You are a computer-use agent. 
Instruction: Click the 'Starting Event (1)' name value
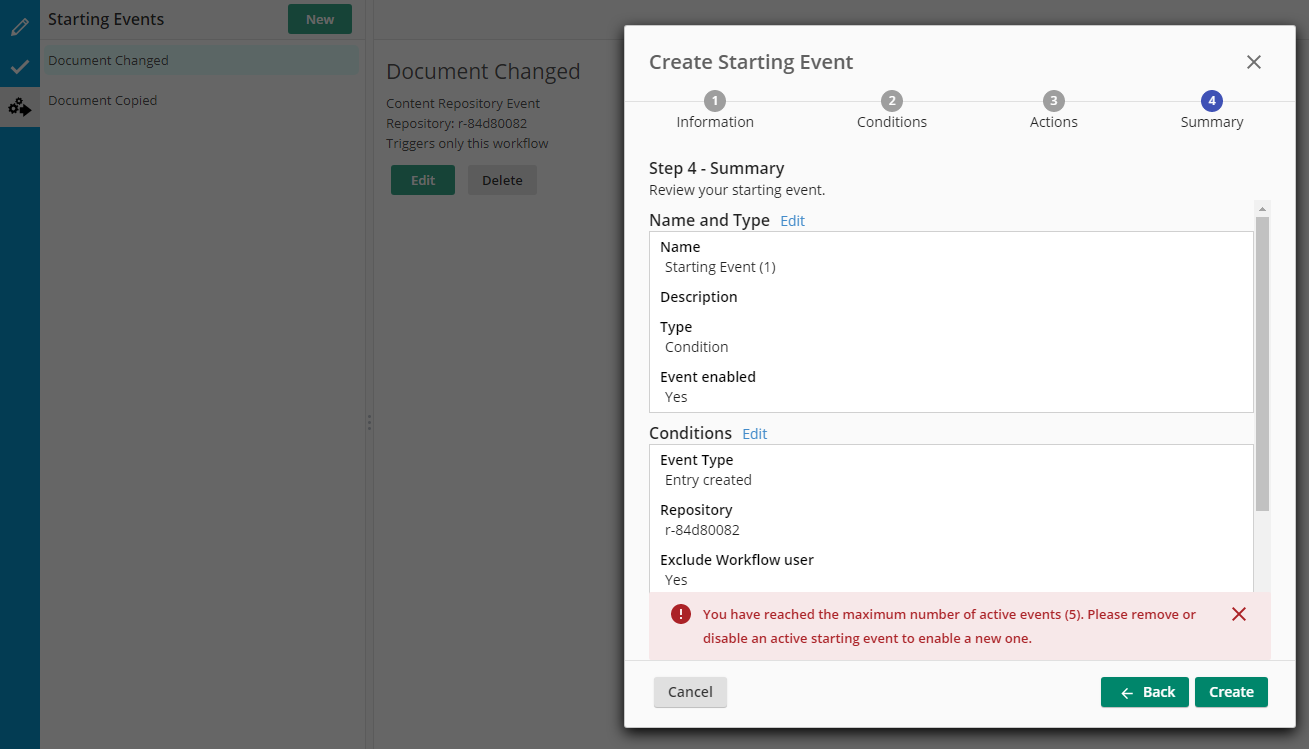click(720, 267)
